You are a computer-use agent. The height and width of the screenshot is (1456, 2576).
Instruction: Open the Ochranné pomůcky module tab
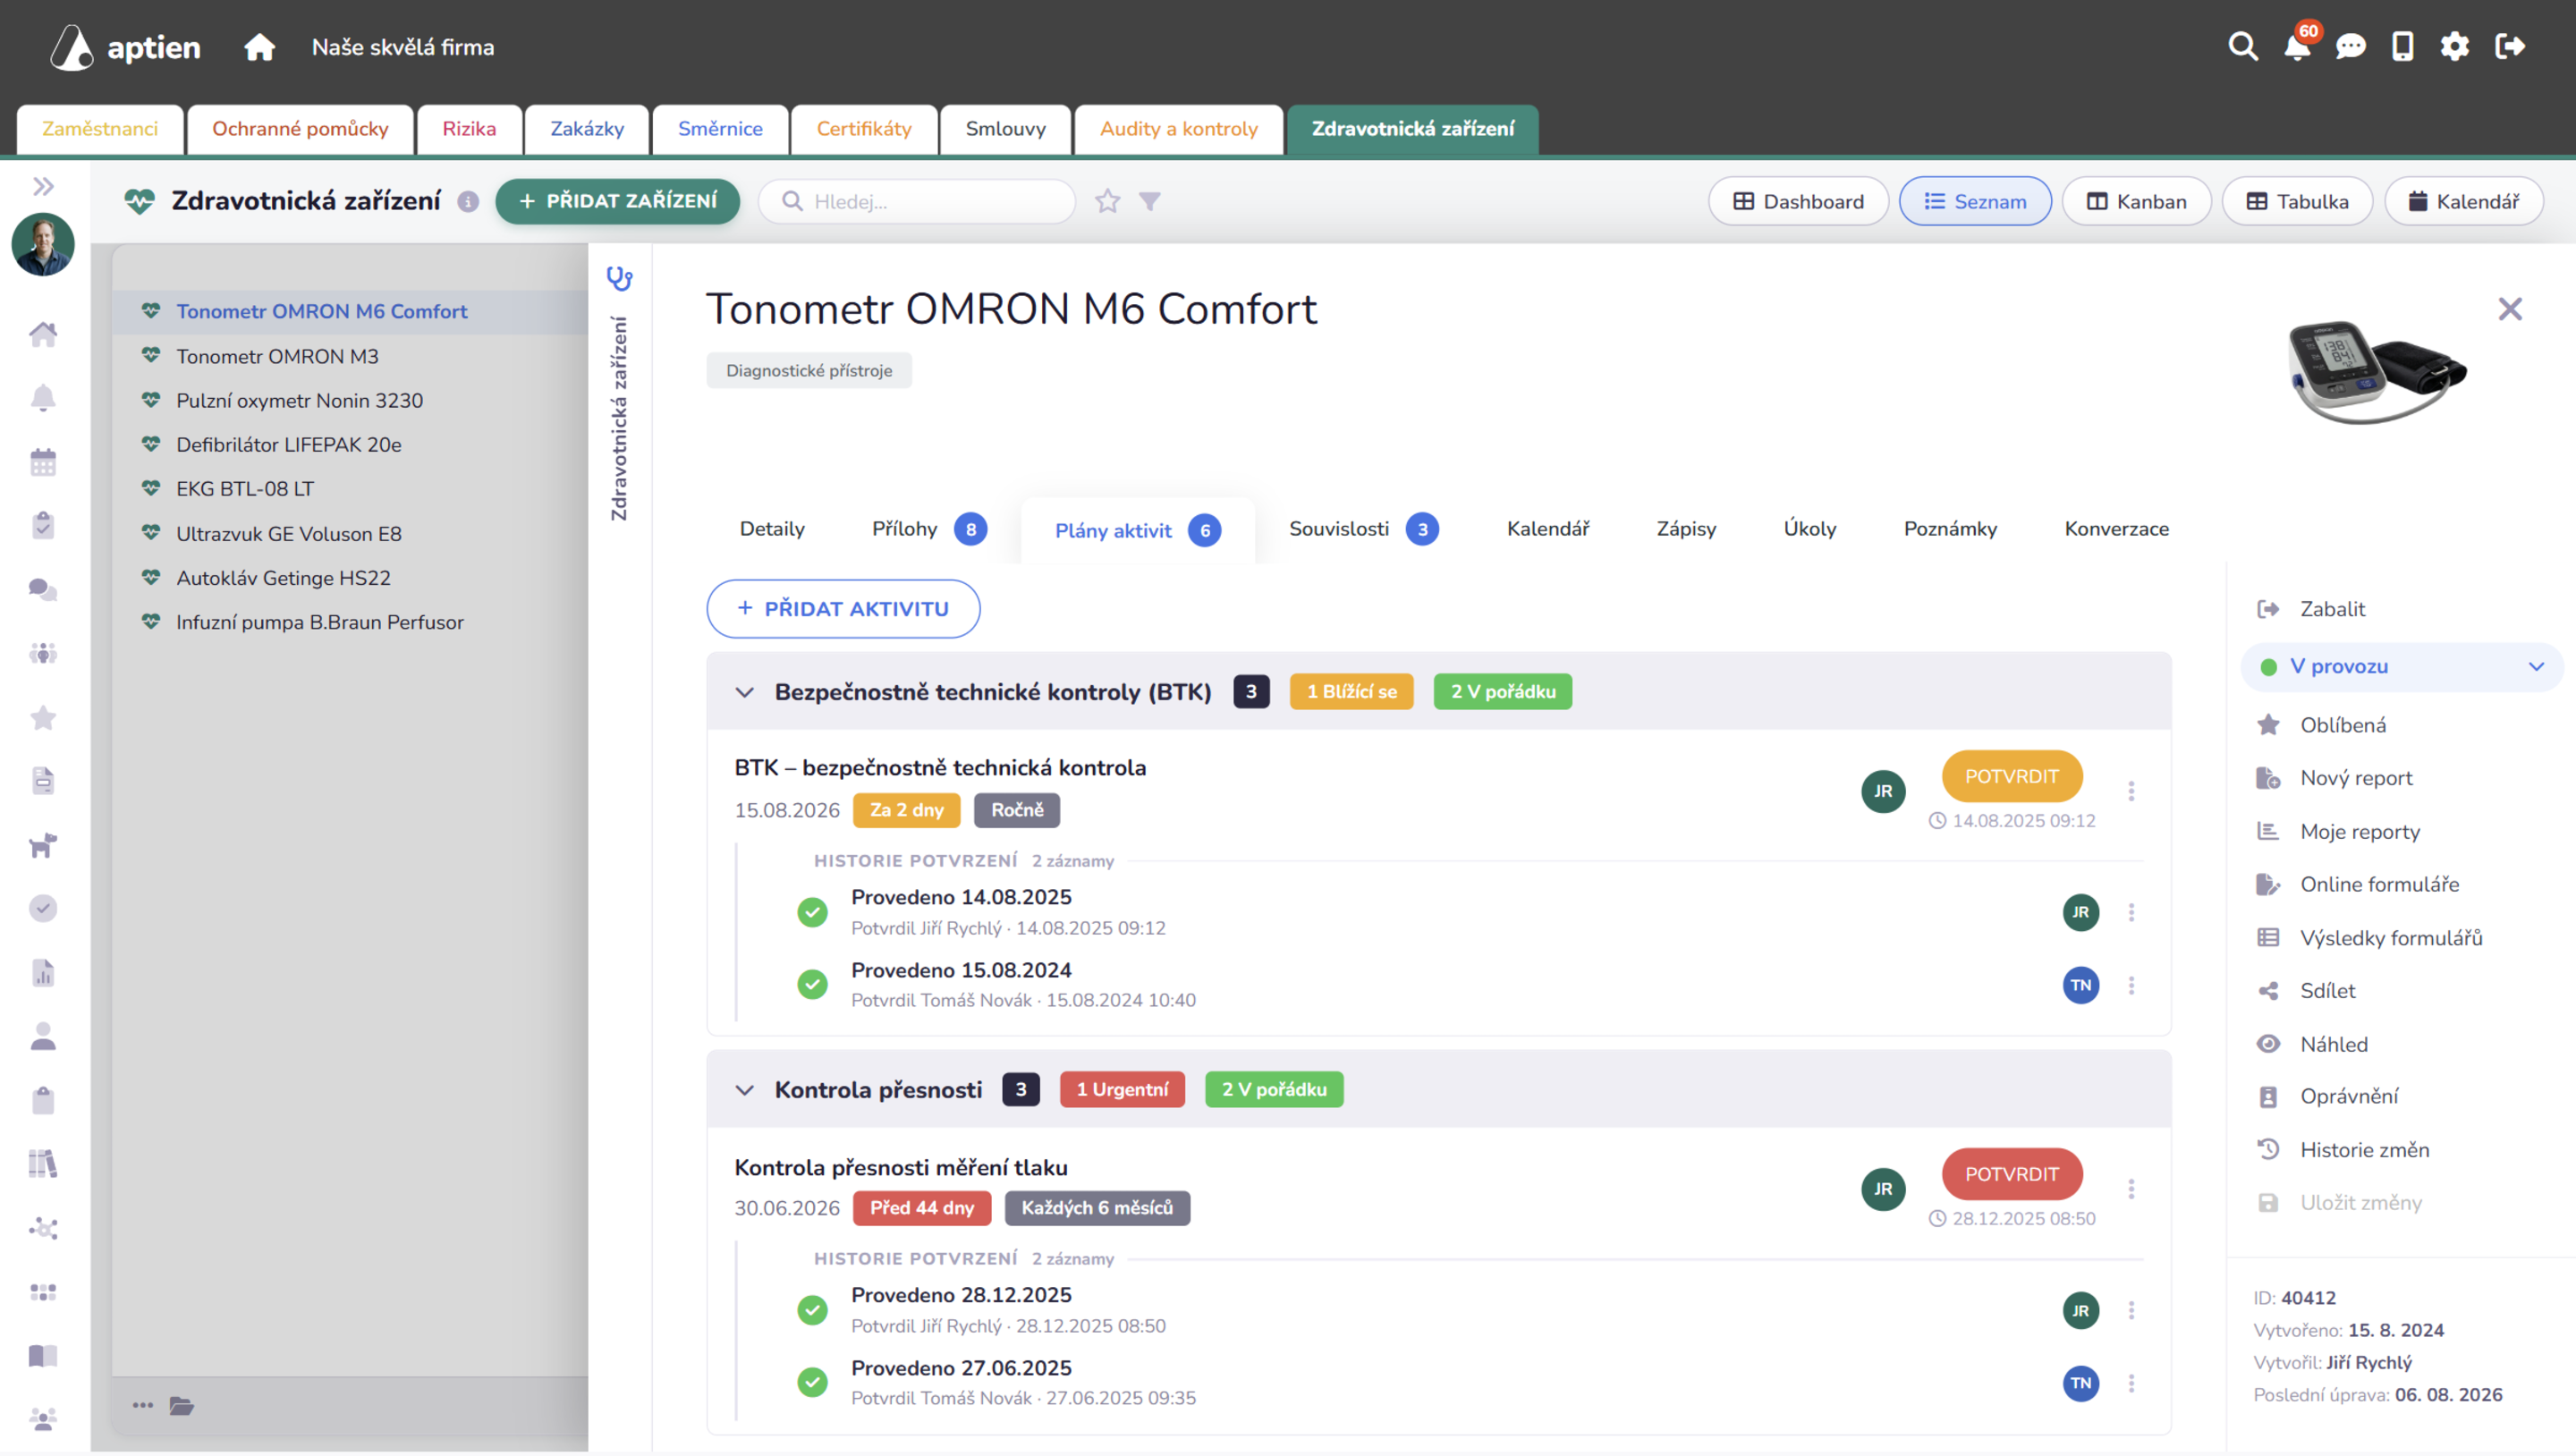[300, 129]
